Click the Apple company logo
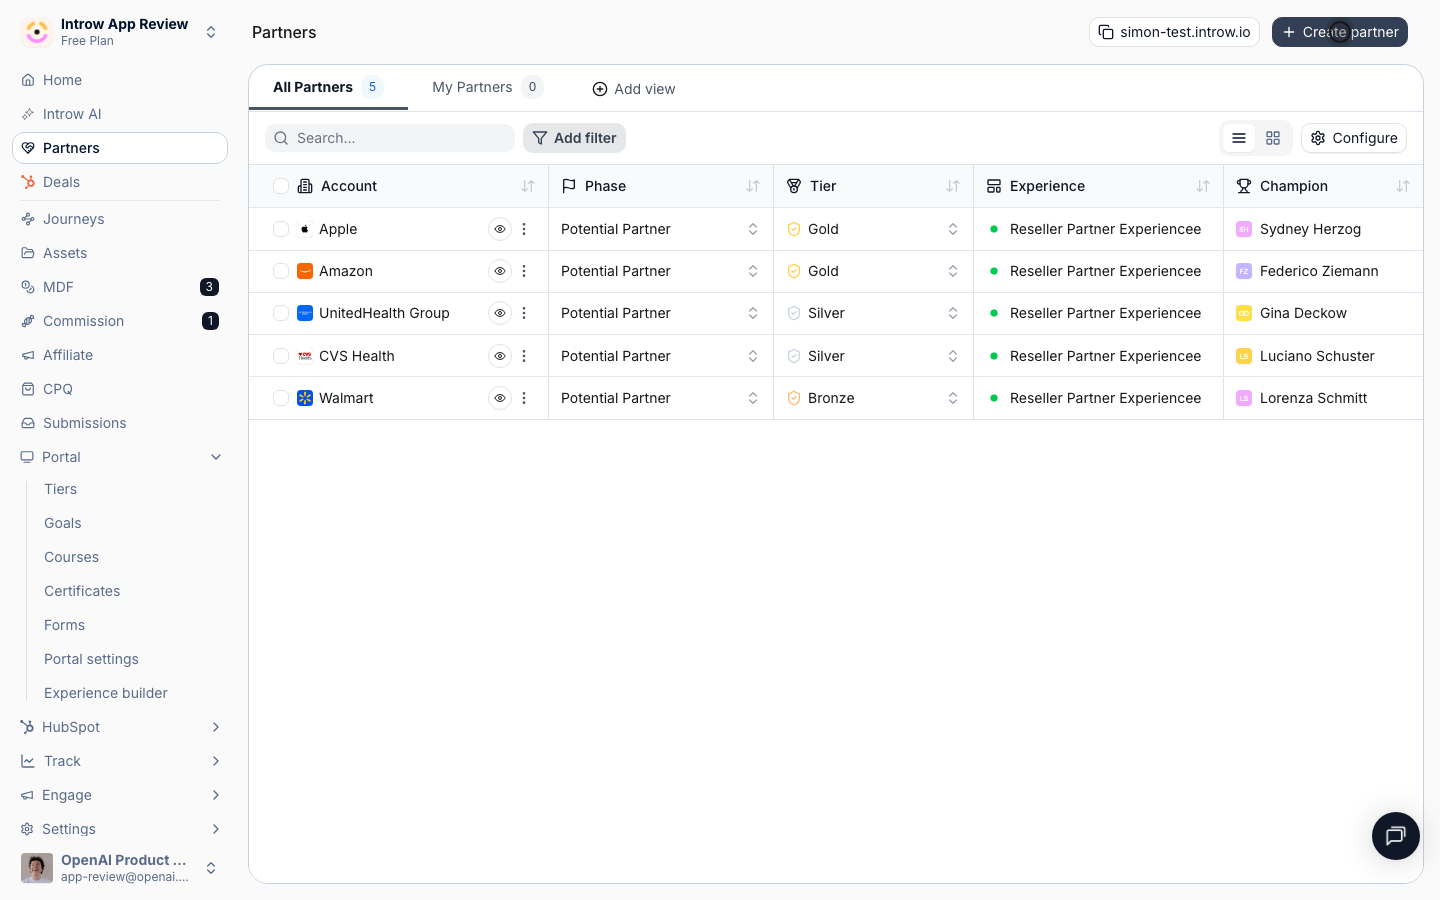 pos(305,229)
